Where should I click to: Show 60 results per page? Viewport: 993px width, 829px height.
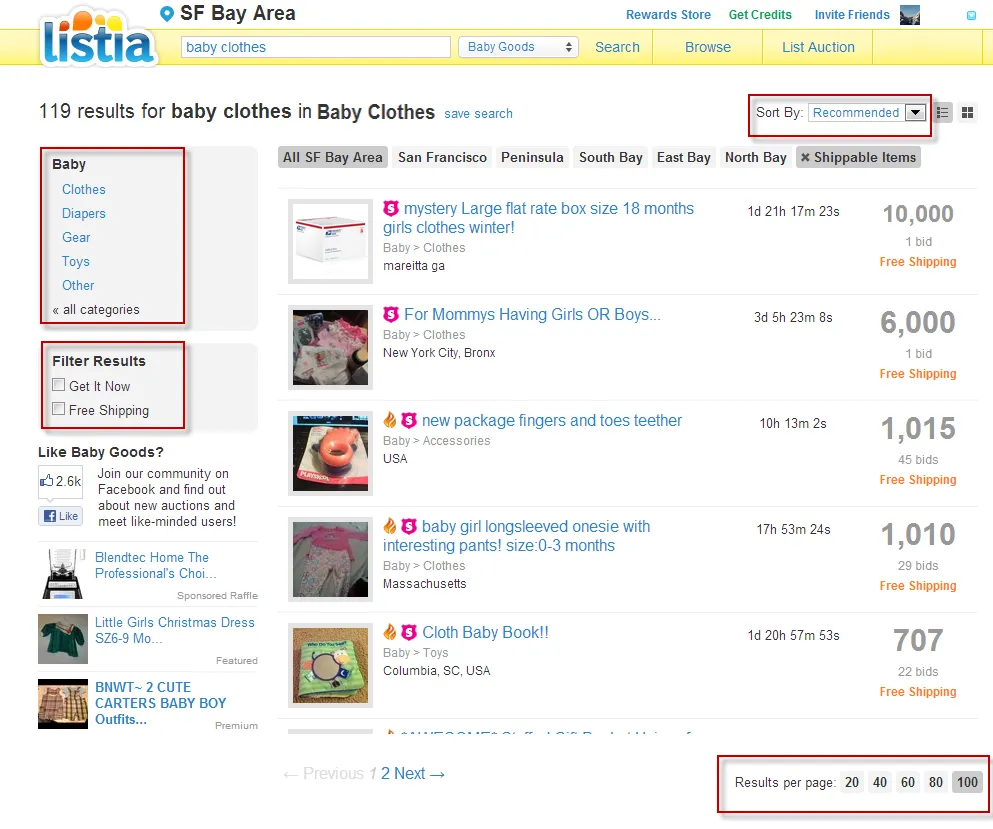click(908, 782)
